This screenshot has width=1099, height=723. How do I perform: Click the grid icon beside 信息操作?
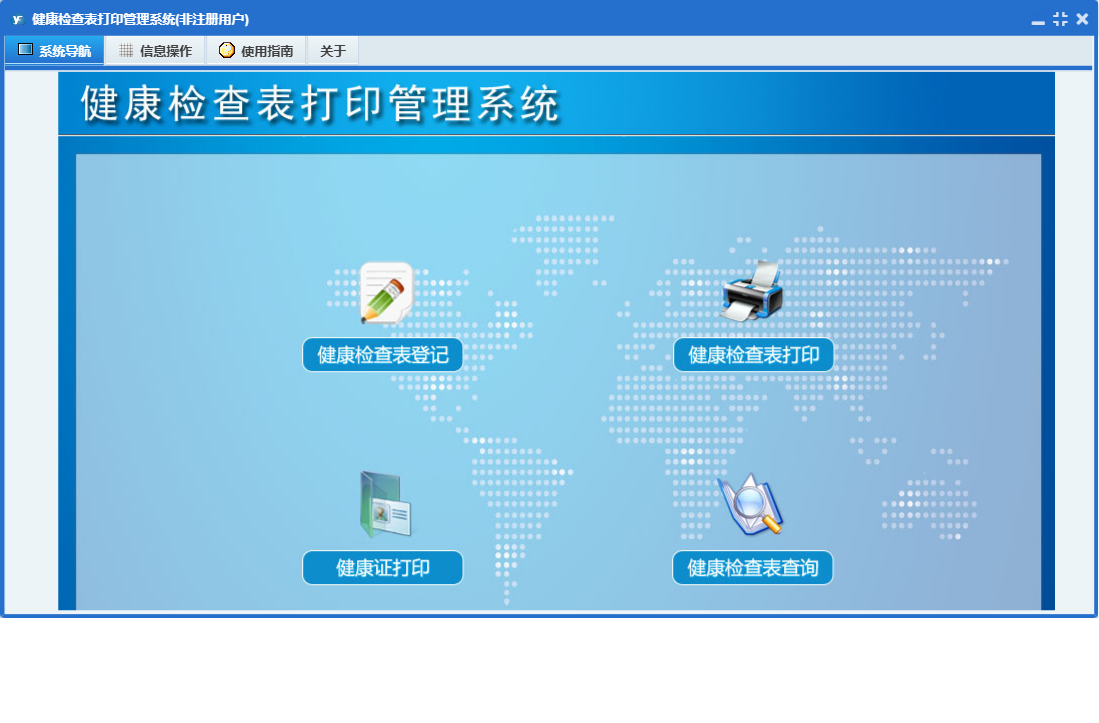click(126, 50)
